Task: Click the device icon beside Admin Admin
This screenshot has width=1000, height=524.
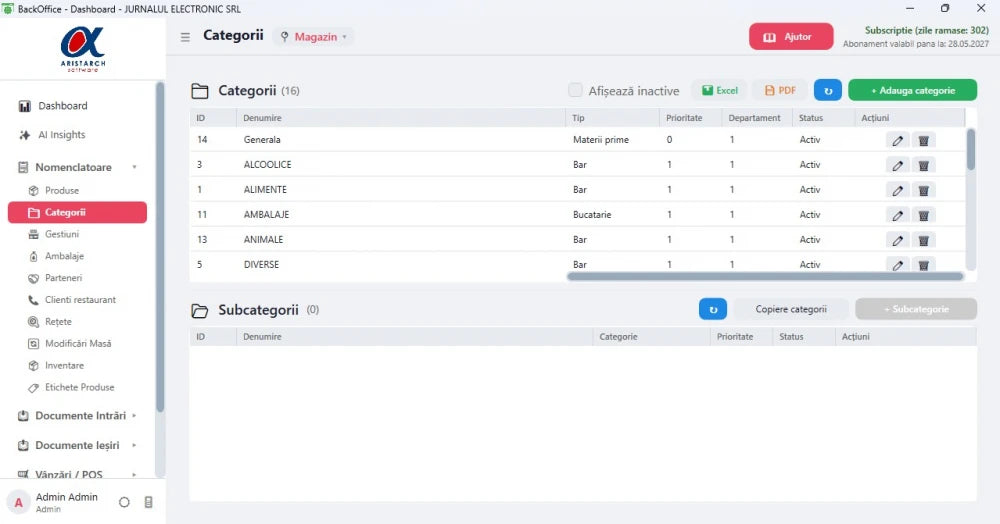Action: point(149,502)
